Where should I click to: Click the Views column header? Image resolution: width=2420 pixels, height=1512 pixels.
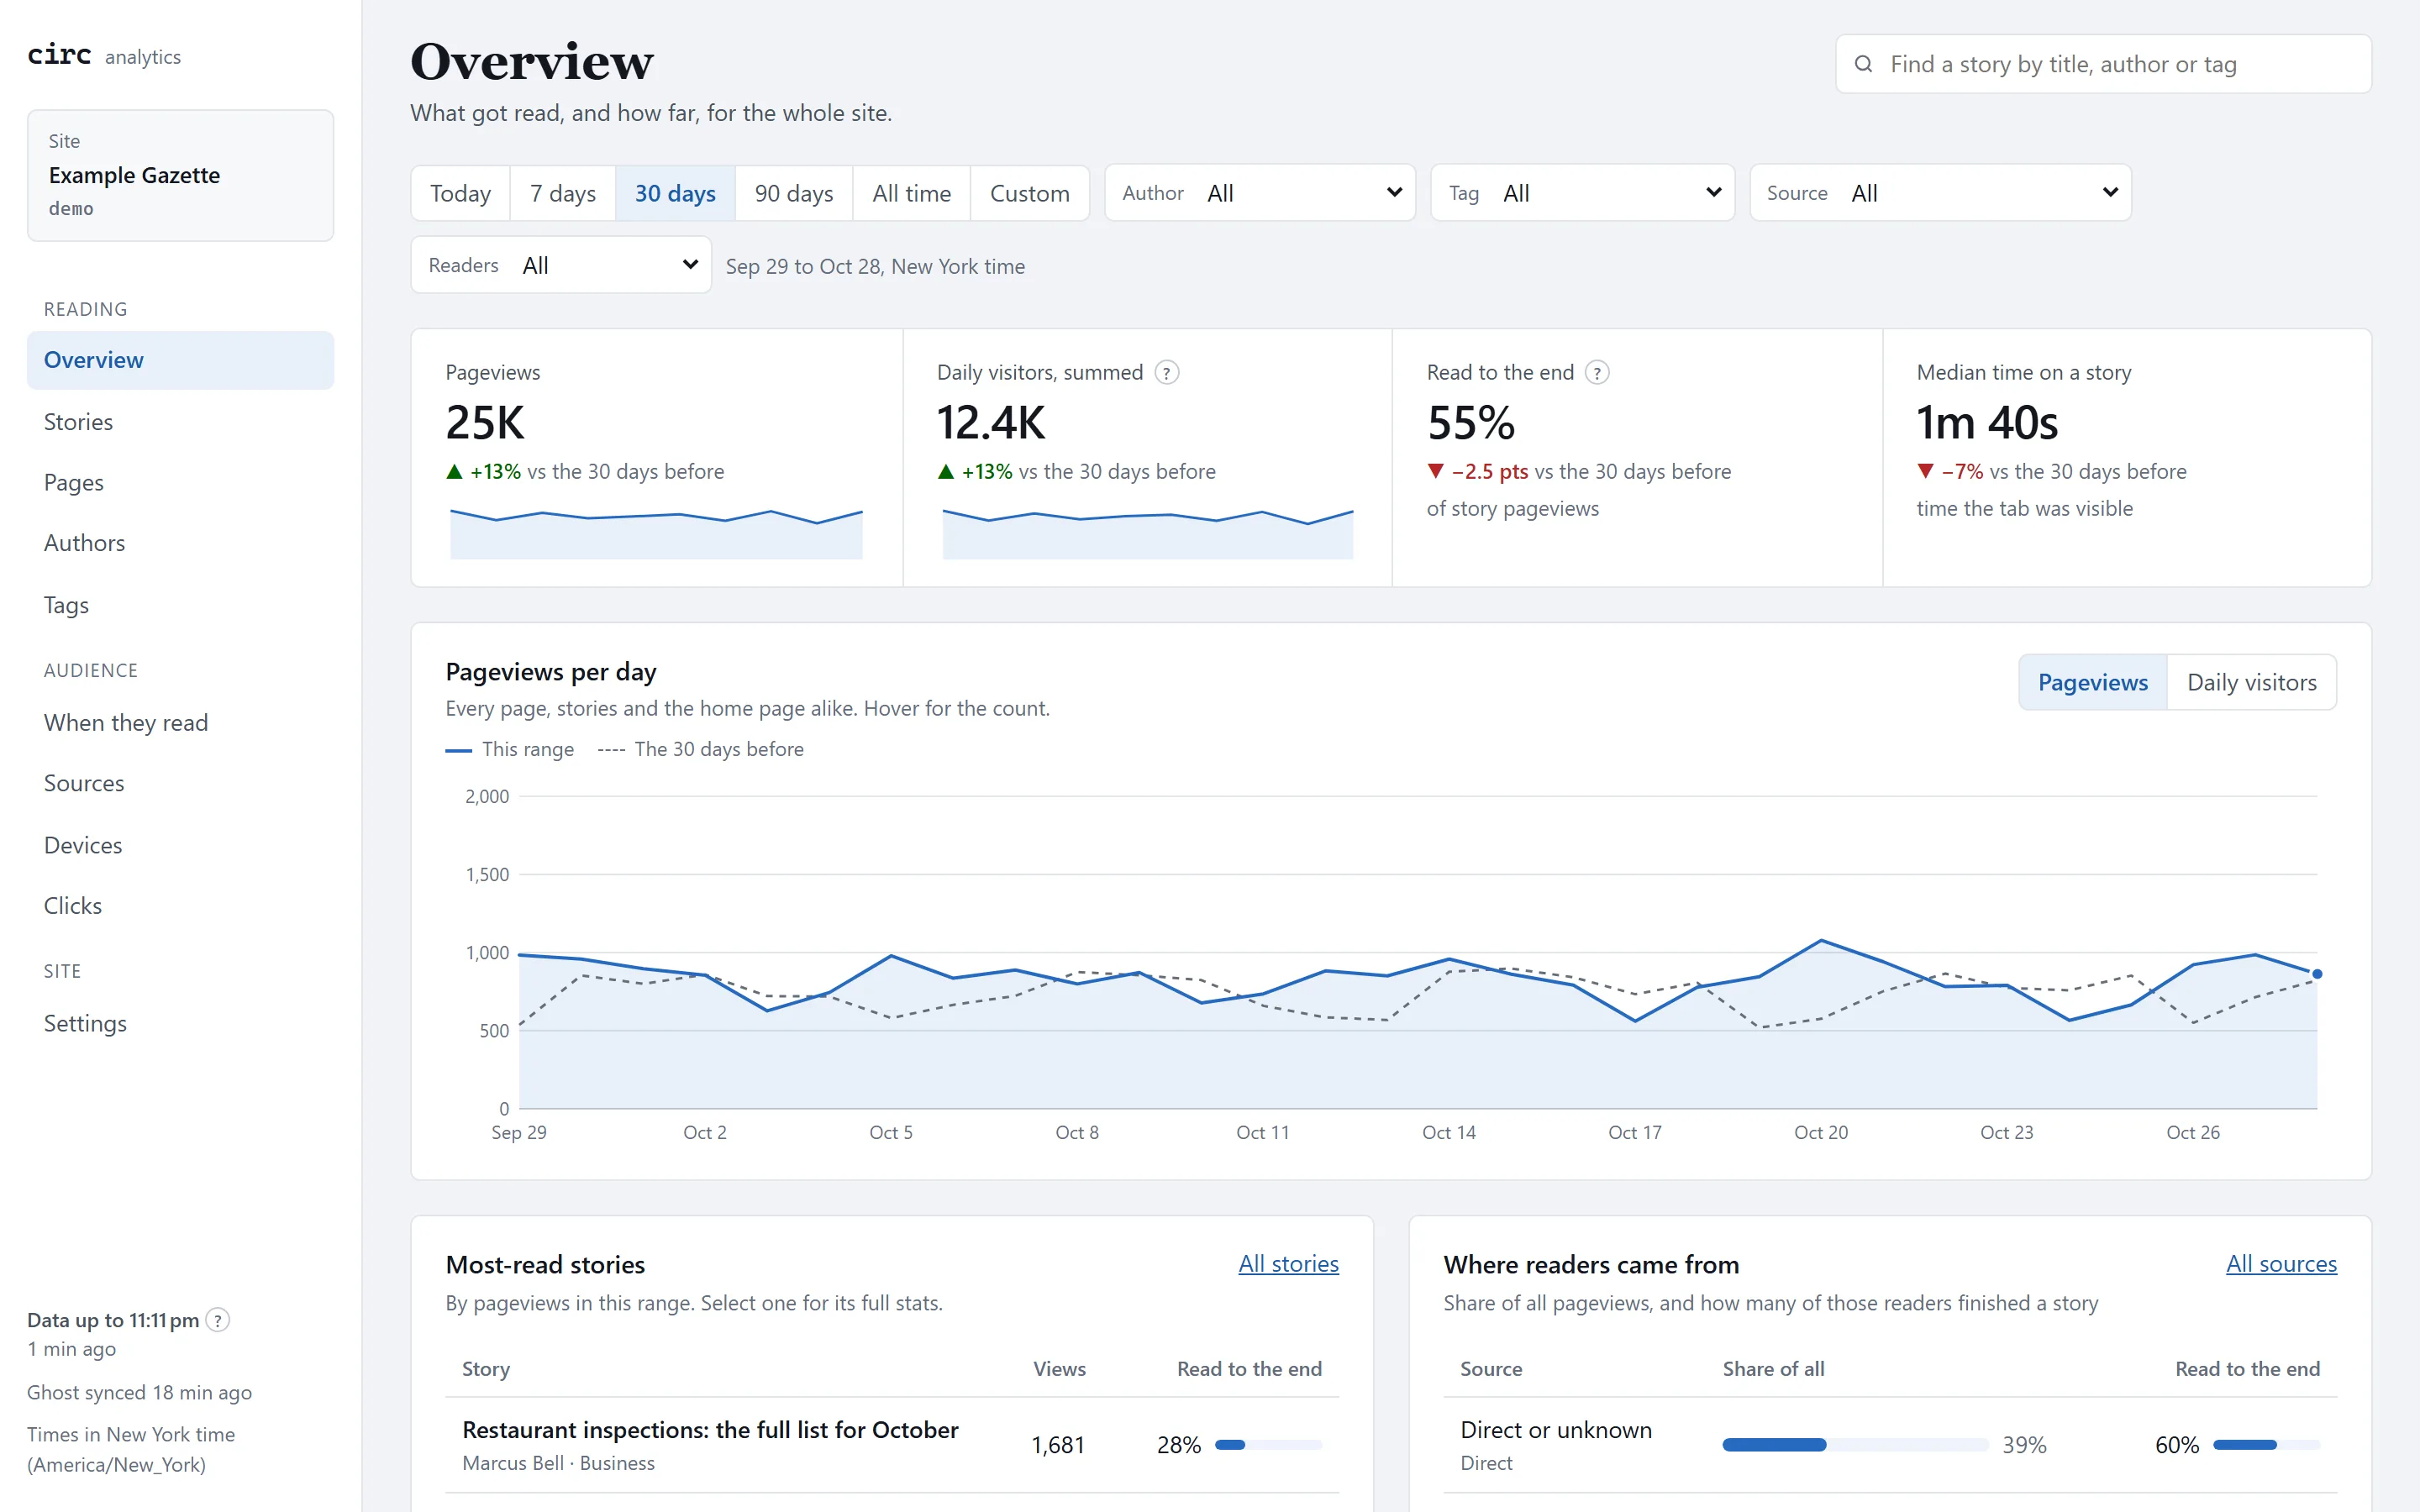[x=1059, y=1369]
